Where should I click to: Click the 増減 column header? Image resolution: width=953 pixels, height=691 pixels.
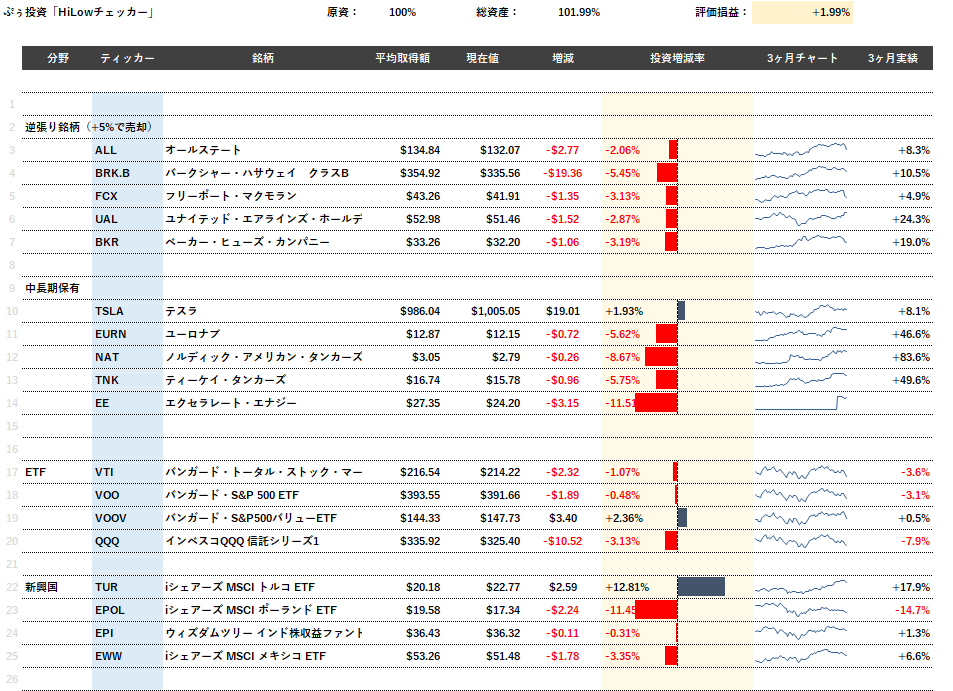click(x=563, y=58)
